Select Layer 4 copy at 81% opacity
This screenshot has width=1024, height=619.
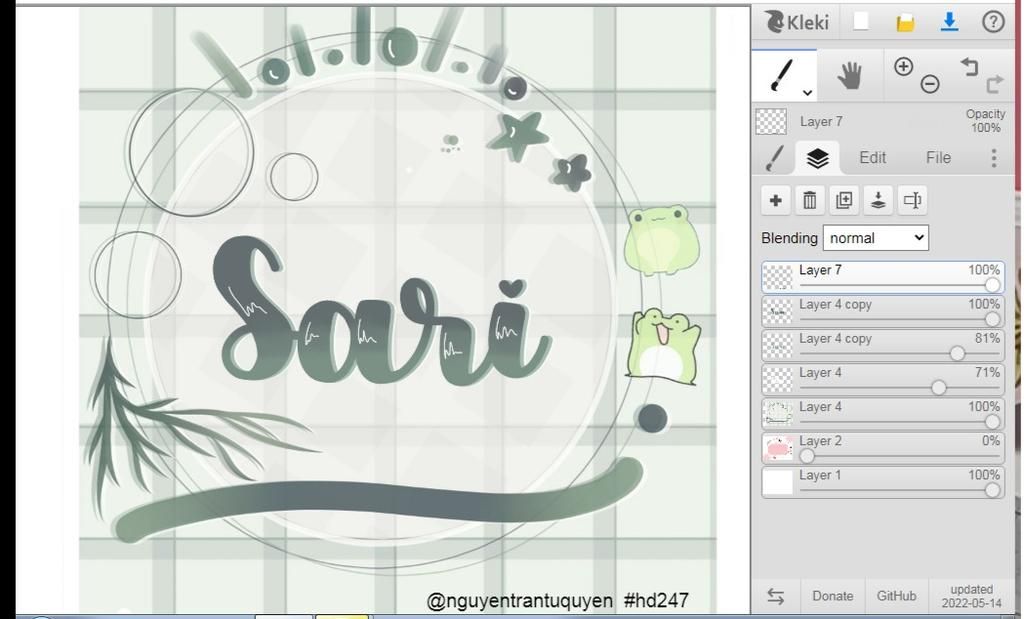[x=882, y=346]
